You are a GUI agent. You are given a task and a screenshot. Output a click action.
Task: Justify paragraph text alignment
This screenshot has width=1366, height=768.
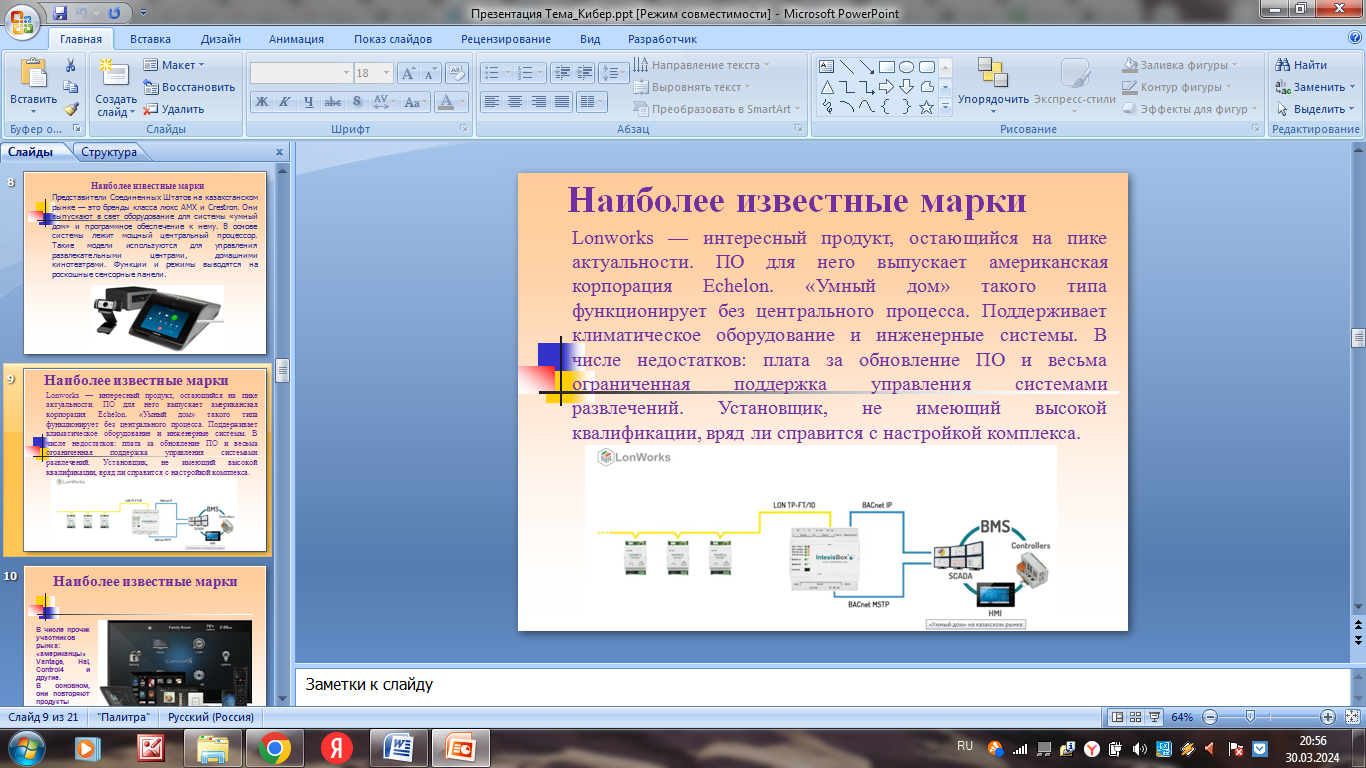[562, 101]
